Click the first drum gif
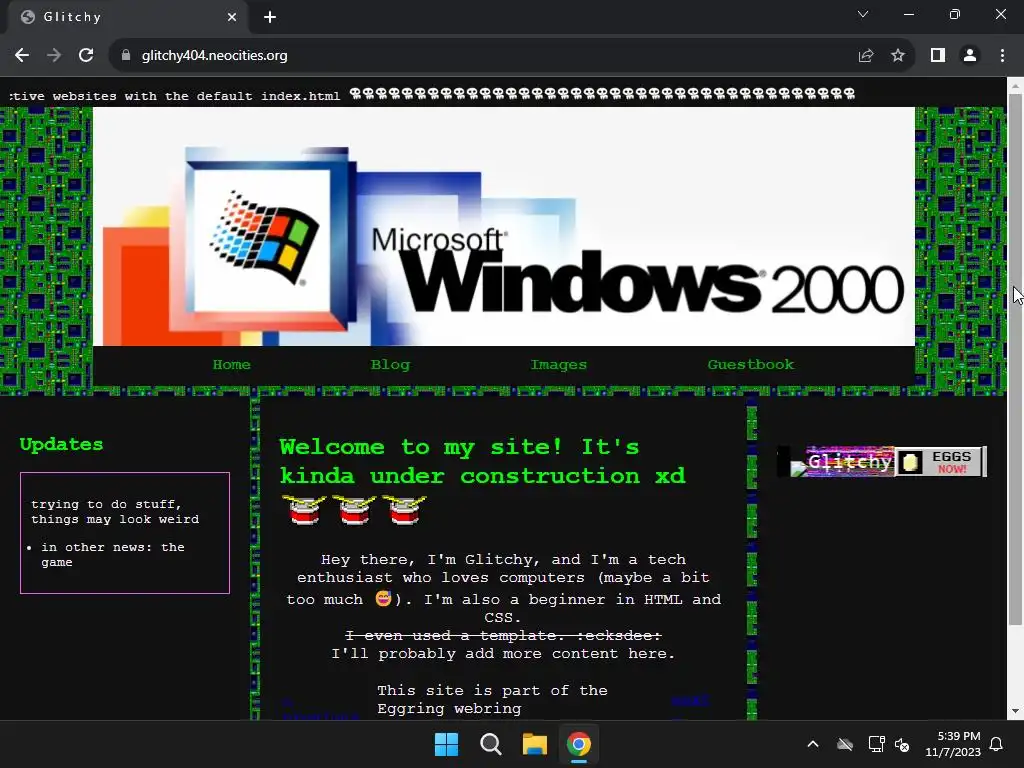 pyautogui.click(x=304, y=510)
